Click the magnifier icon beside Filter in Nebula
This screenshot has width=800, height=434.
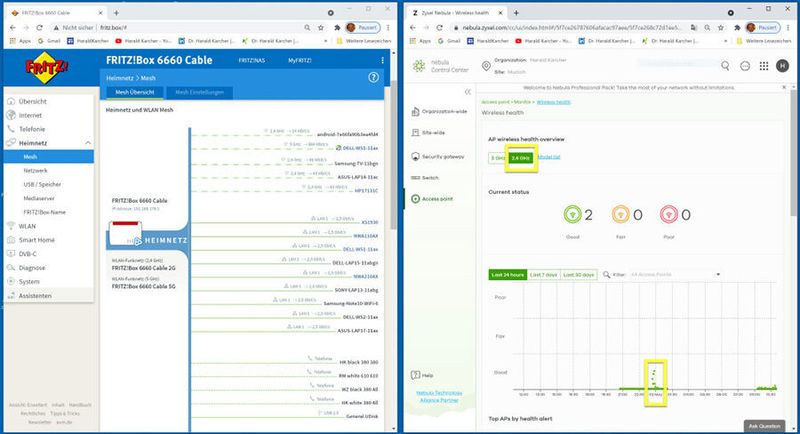coord(606,274)
